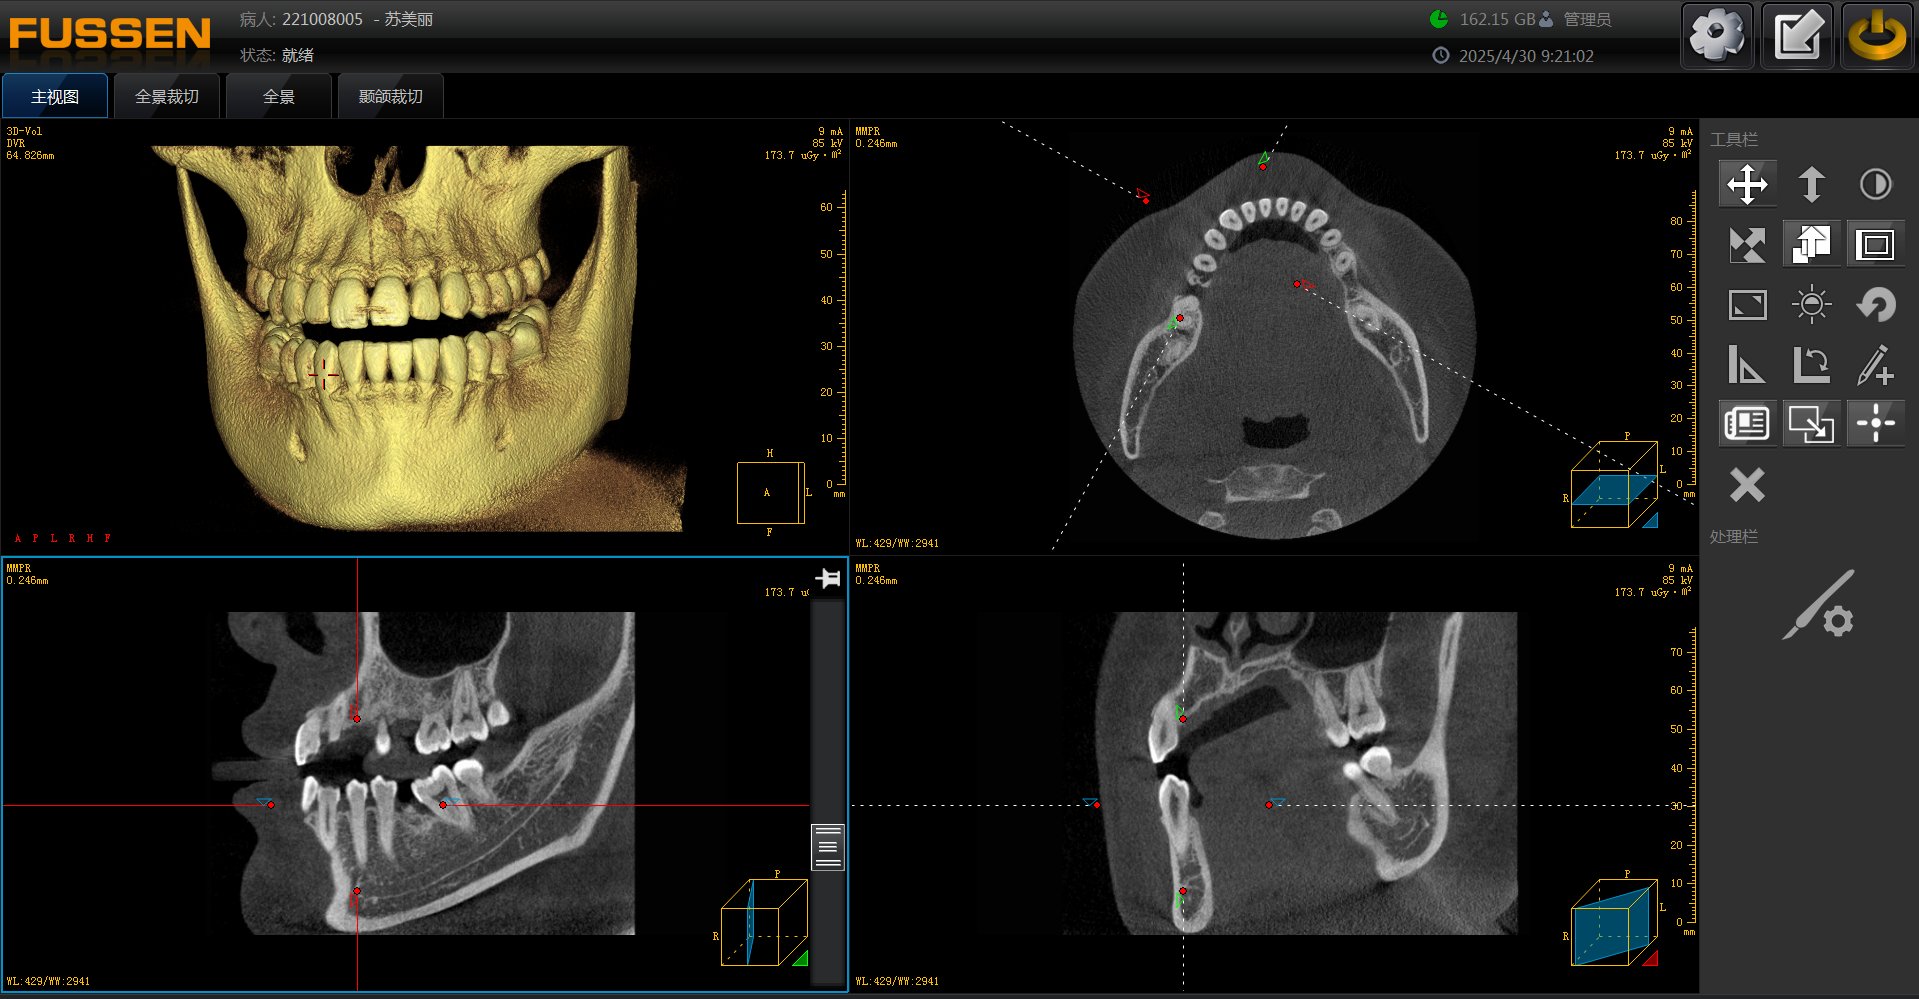Pin the sagittal MPR view
Viewport: 1919px width, 999px height.
pos(828,580)
